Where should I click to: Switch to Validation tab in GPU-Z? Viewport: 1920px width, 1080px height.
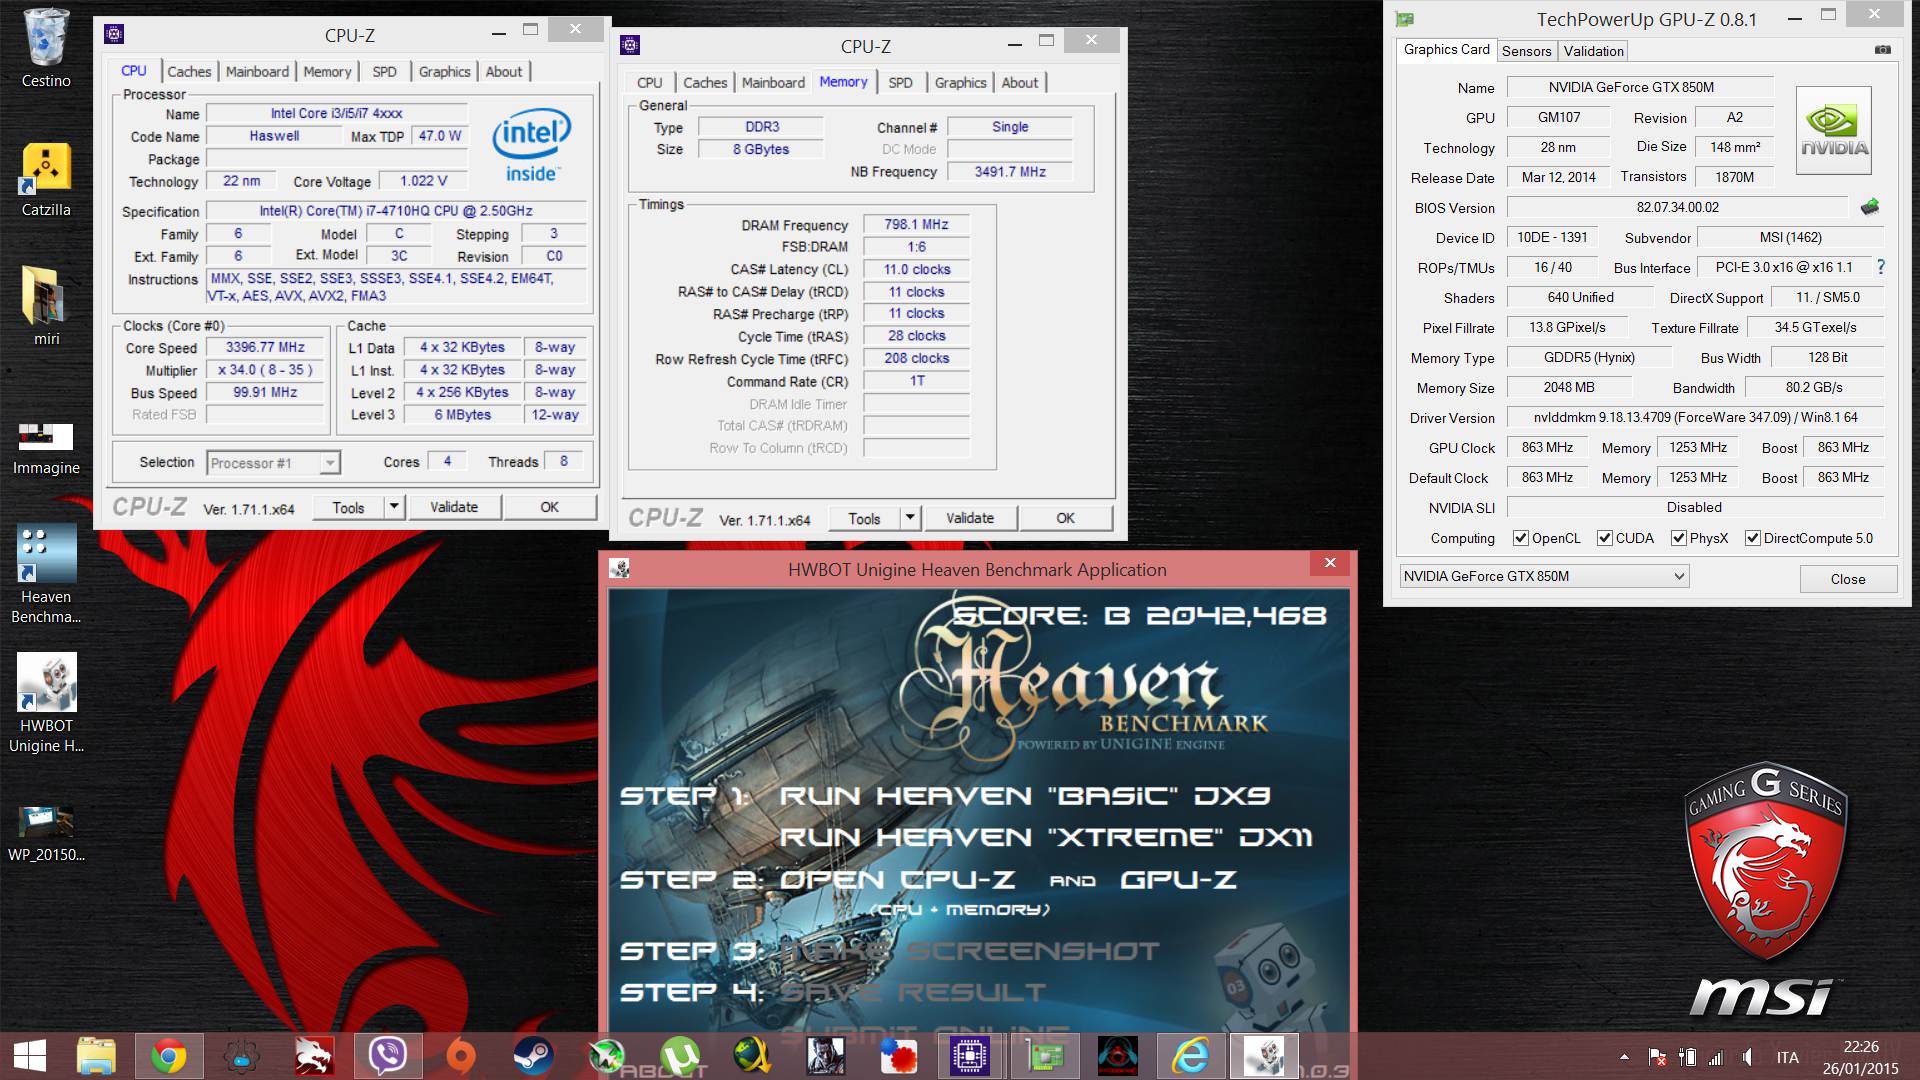(x=1593, y=51)
